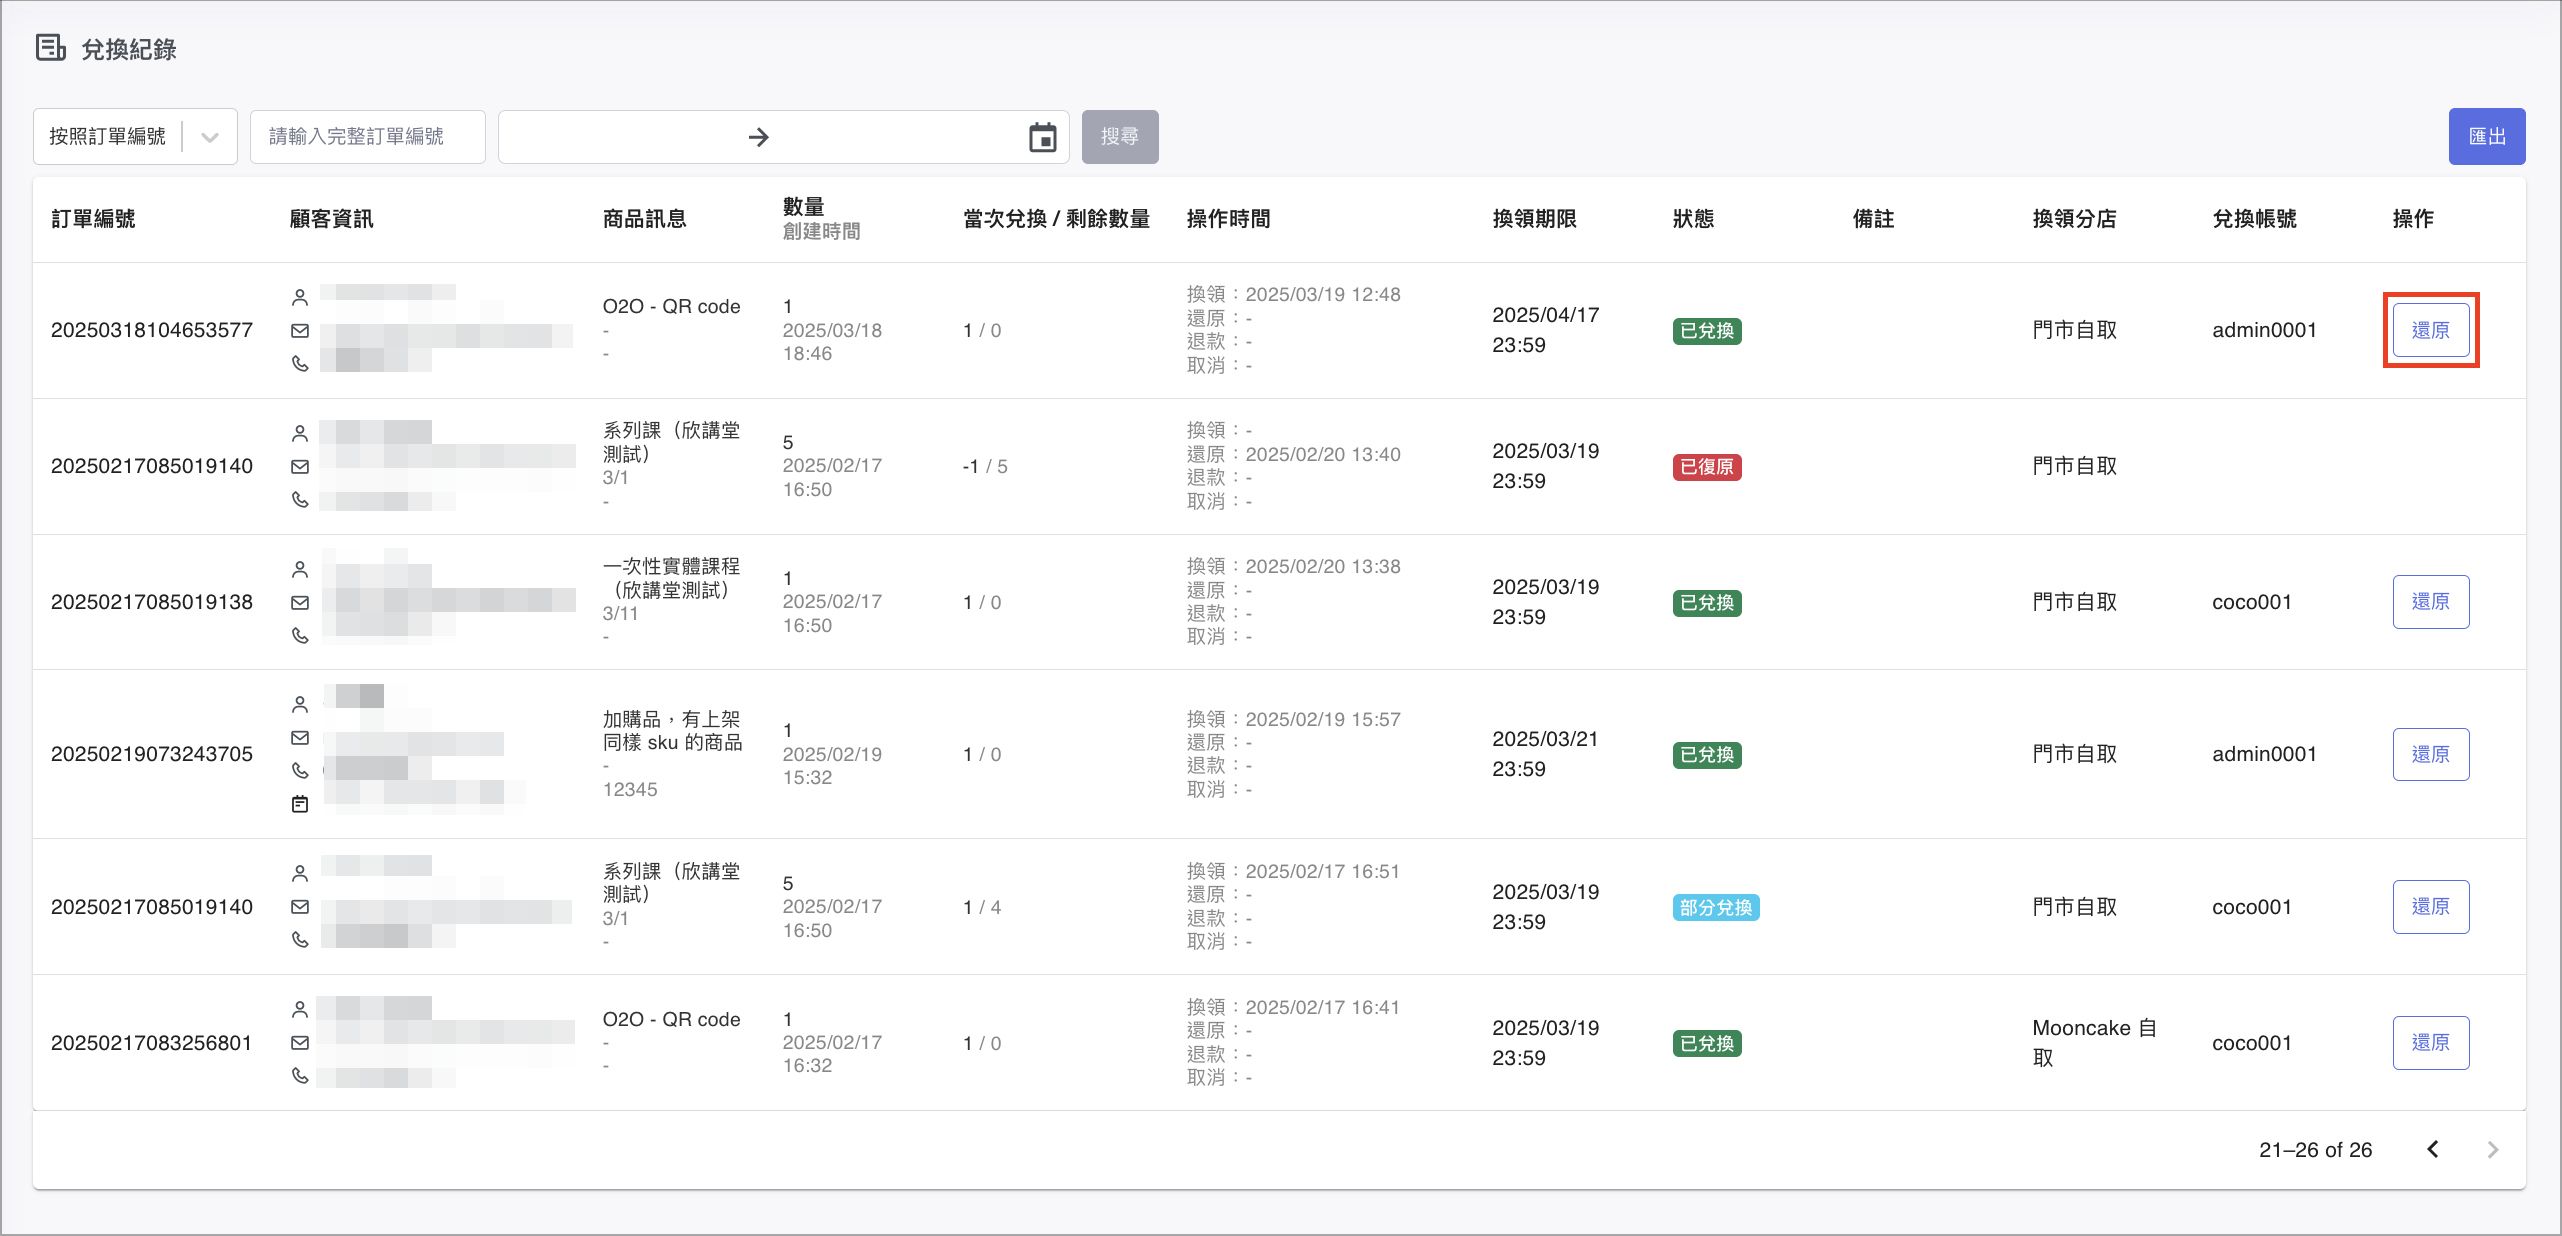Click 還原 for order 20250318104653577
The width and height of the screenshot is (2562, 1236).
[2431, 330]
